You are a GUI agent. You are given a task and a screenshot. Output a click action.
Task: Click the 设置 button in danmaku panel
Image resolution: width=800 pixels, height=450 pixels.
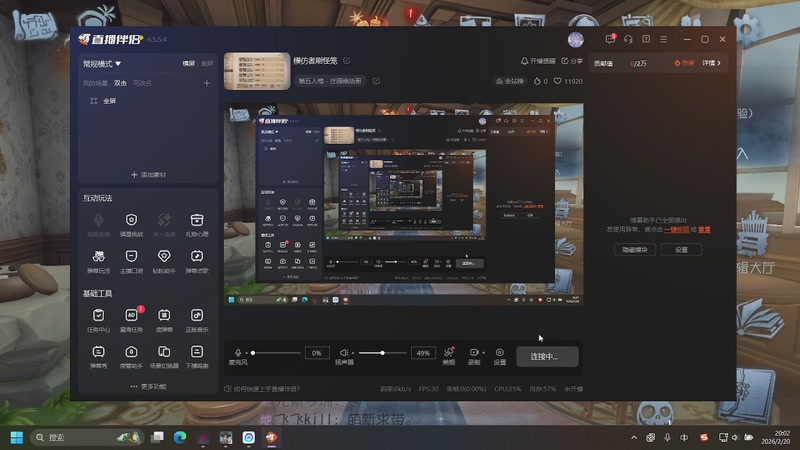[681, 249]
